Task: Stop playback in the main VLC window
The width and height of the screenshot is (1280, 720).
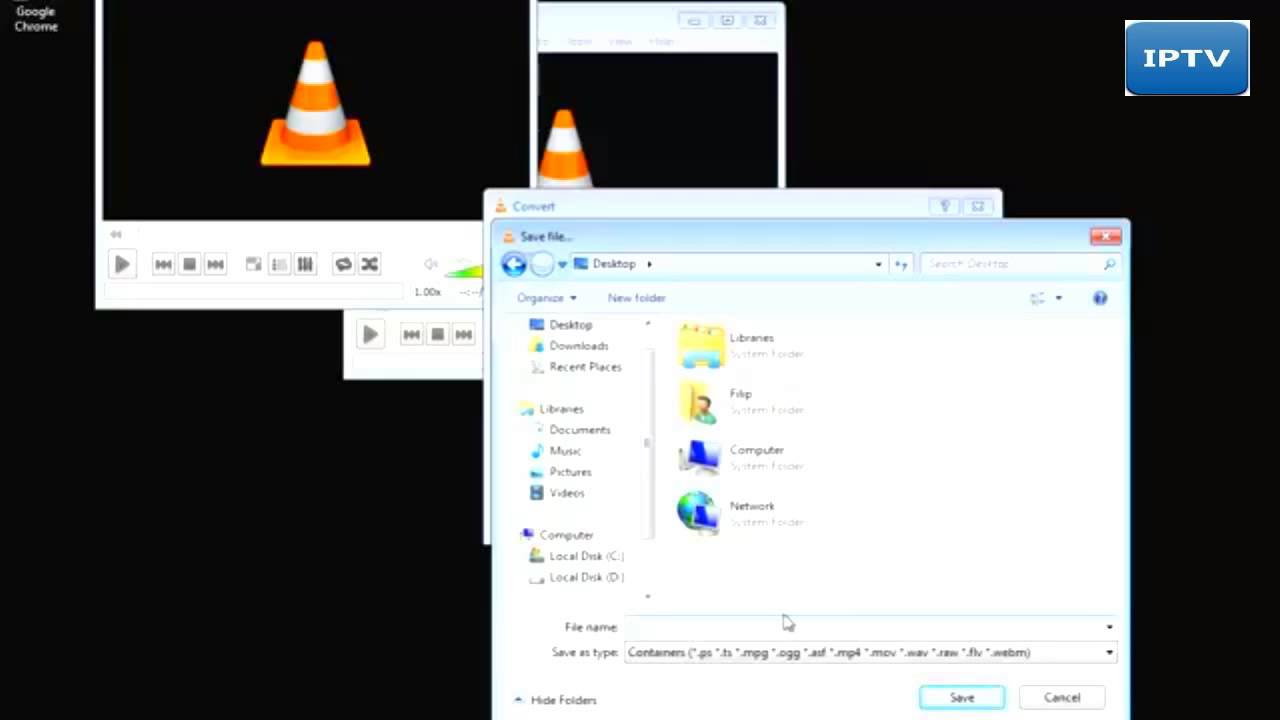Action: tap(189, 264)
